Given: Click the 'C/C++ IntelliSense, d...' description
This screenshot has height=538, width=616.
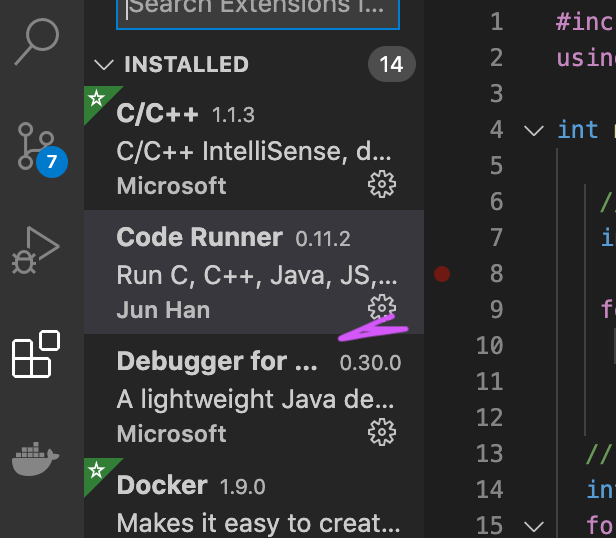Looking at the screenshot, I should (254, 152).
